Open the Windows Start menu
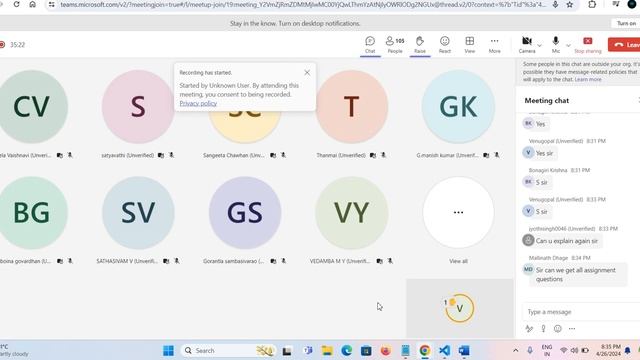The width and height of the screenshot is (640, 360). [x=168, y=350]
